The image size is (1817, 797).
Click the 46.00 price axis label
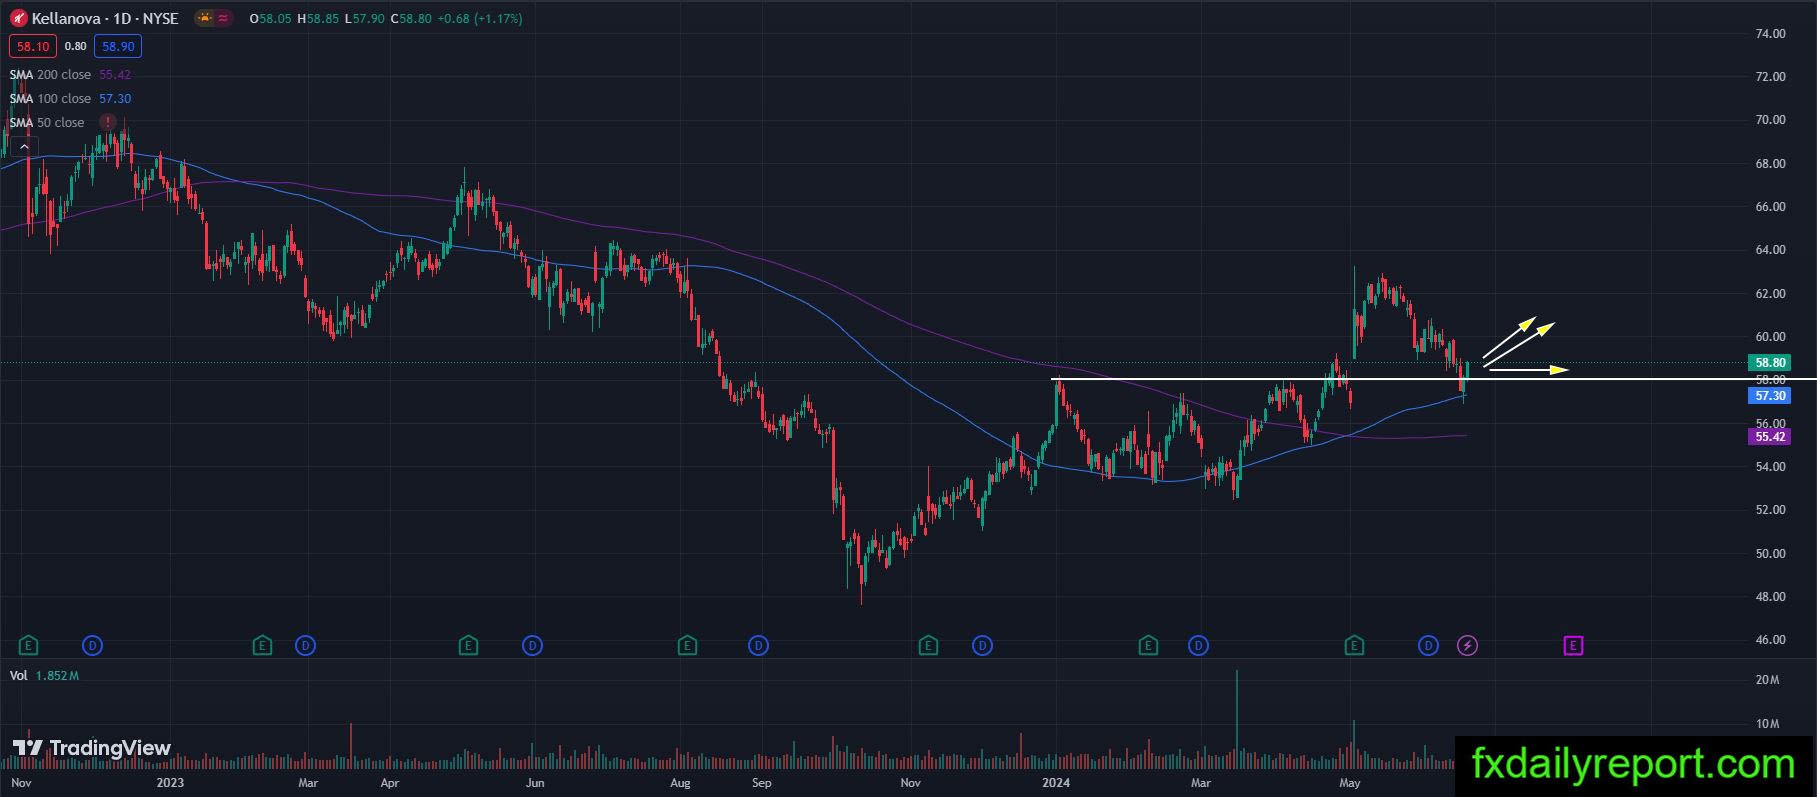click(x=1770, y=640)
